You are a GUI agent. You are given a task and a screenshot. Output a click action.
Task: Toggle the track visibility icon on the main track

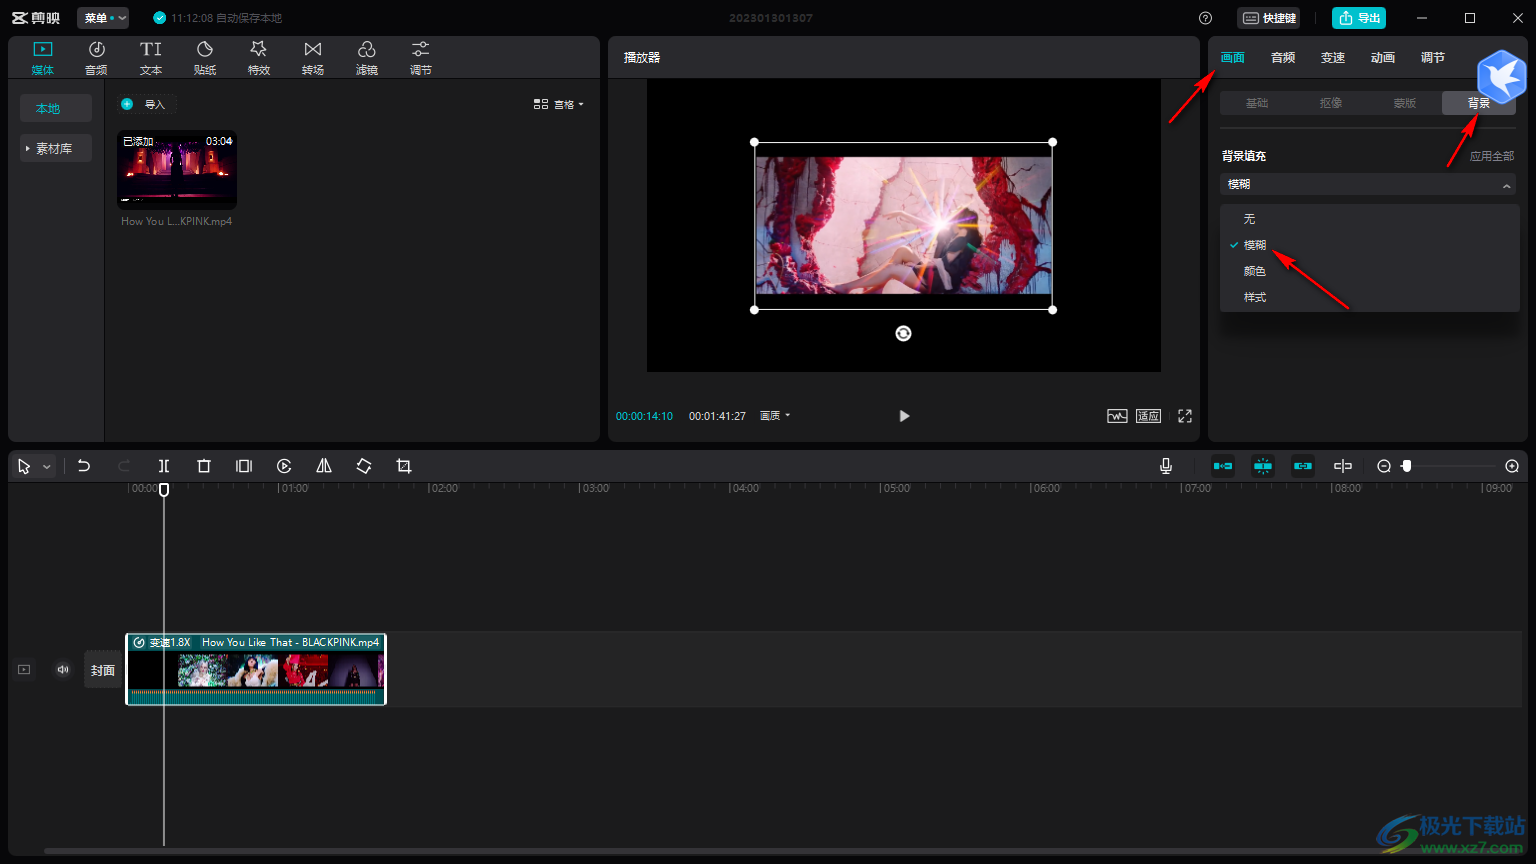24,669
